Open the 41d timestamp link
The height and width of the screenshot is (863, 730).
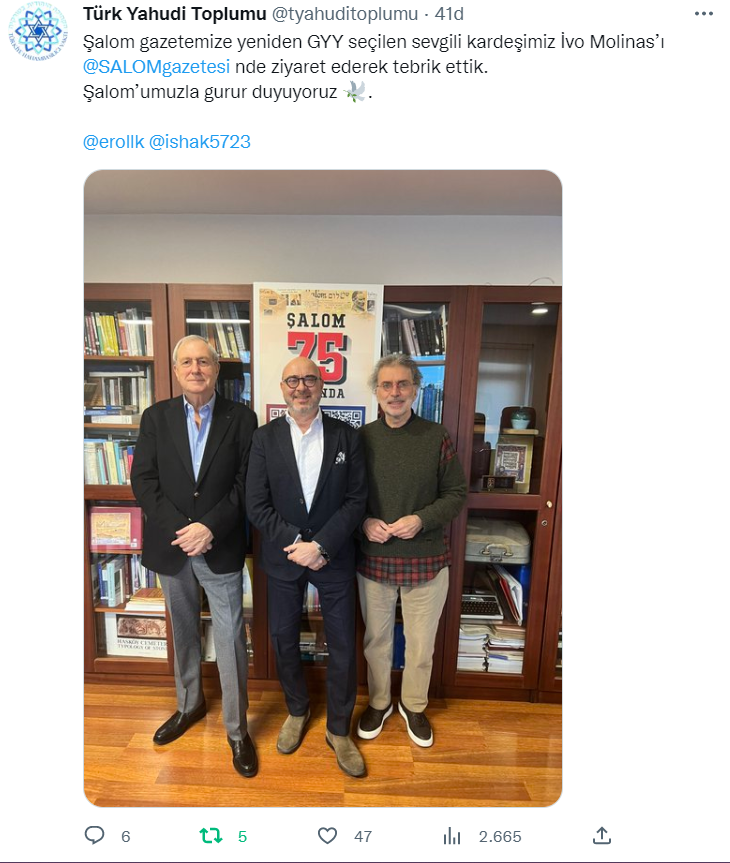449,14
